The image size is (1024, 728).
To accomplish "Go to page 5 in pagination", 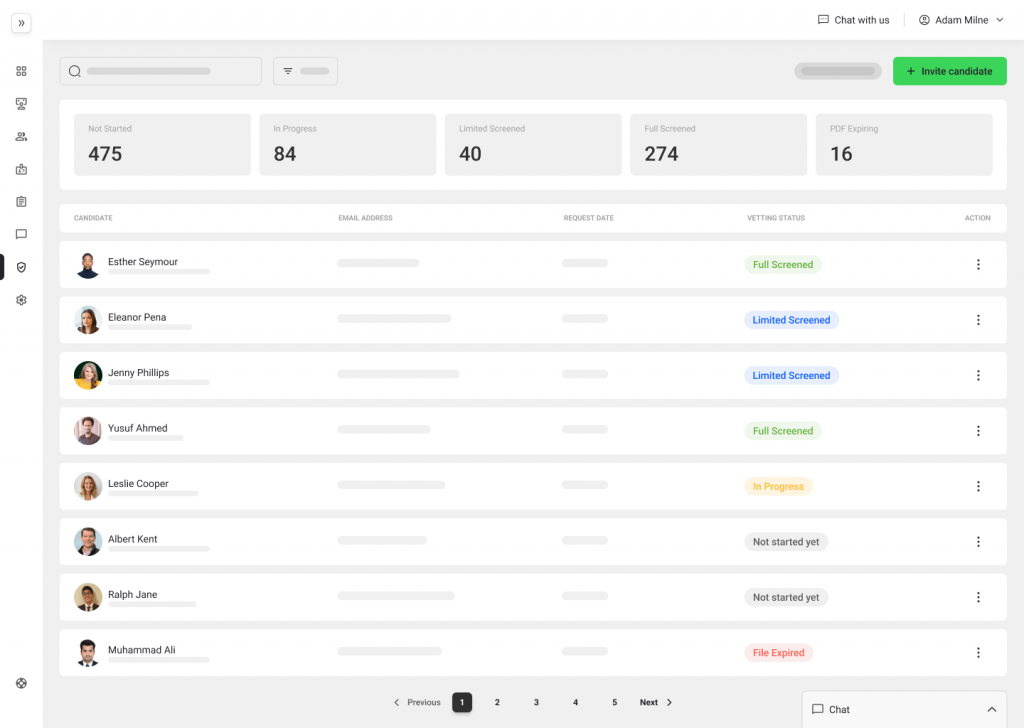I will click(x=614, y=702).
